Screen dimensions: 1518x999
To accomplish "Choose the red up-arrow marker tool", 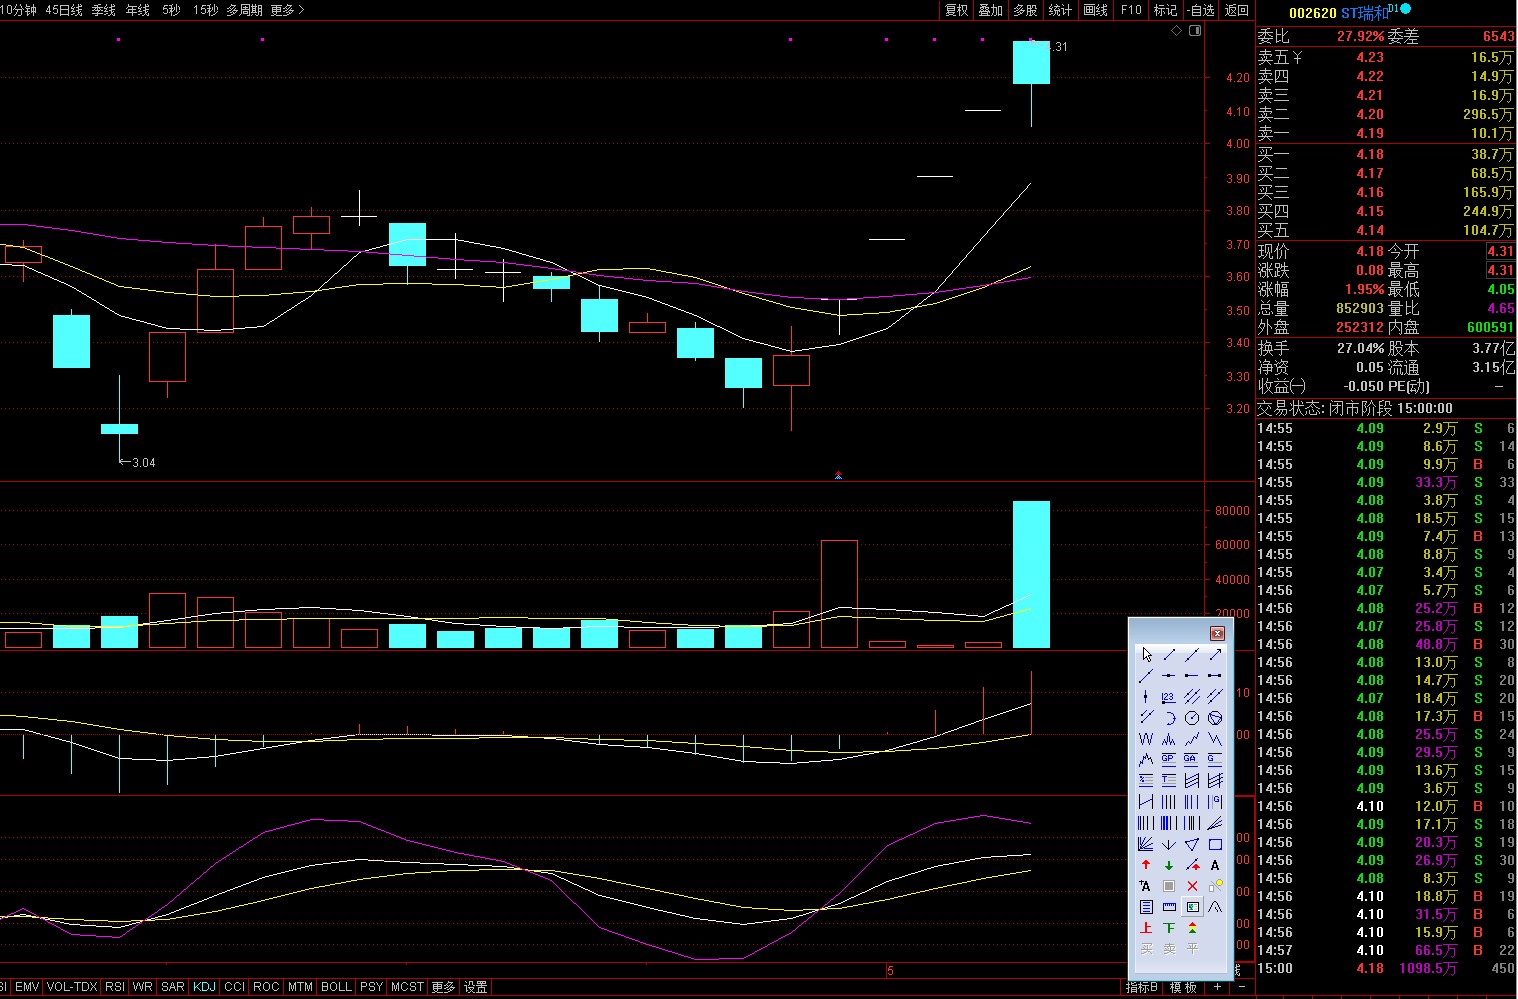I will tap(1146, 865).
